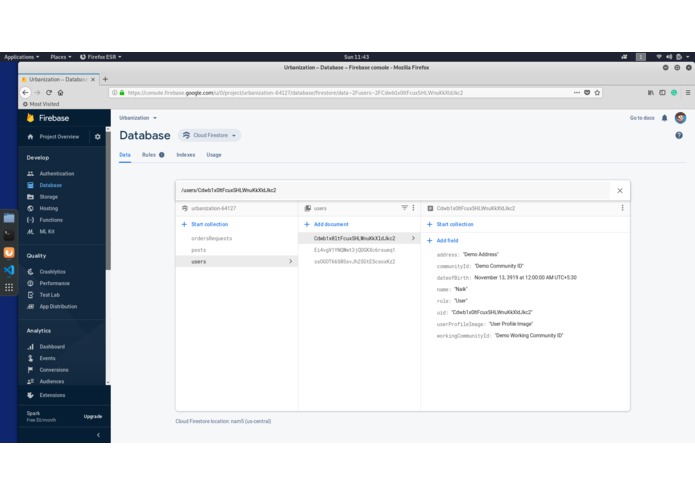The image size is (695, 494).
Task: Switch to the Rules tab
Action: (x=153, y=155)
